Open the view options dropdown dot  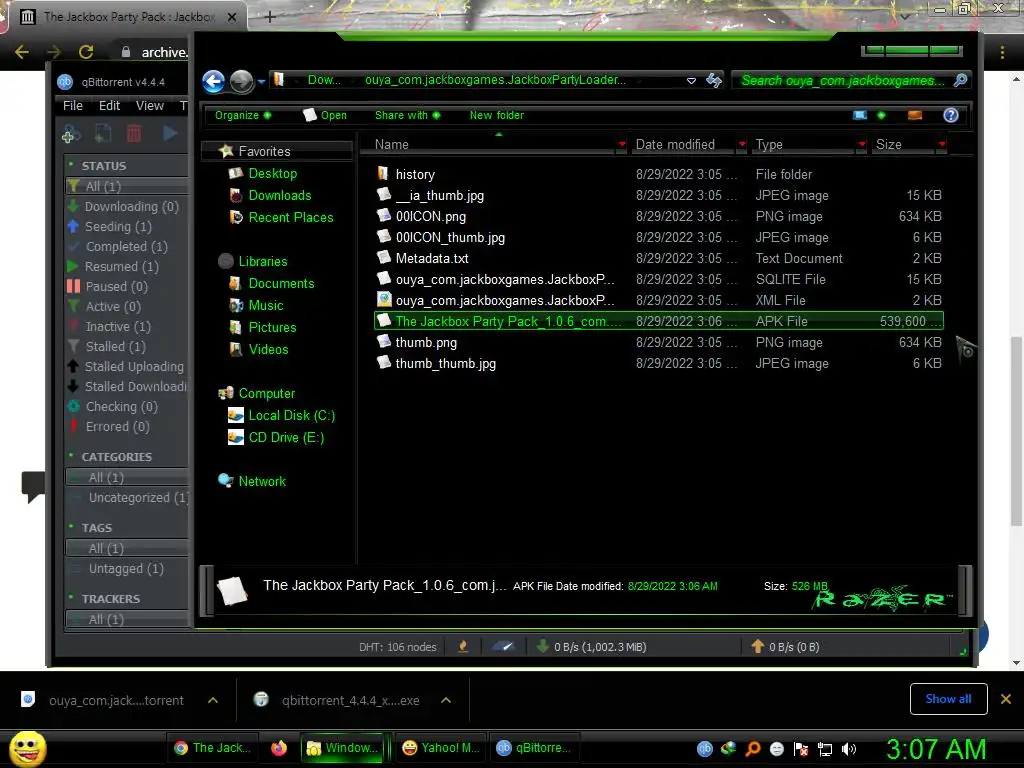[882, 115]
